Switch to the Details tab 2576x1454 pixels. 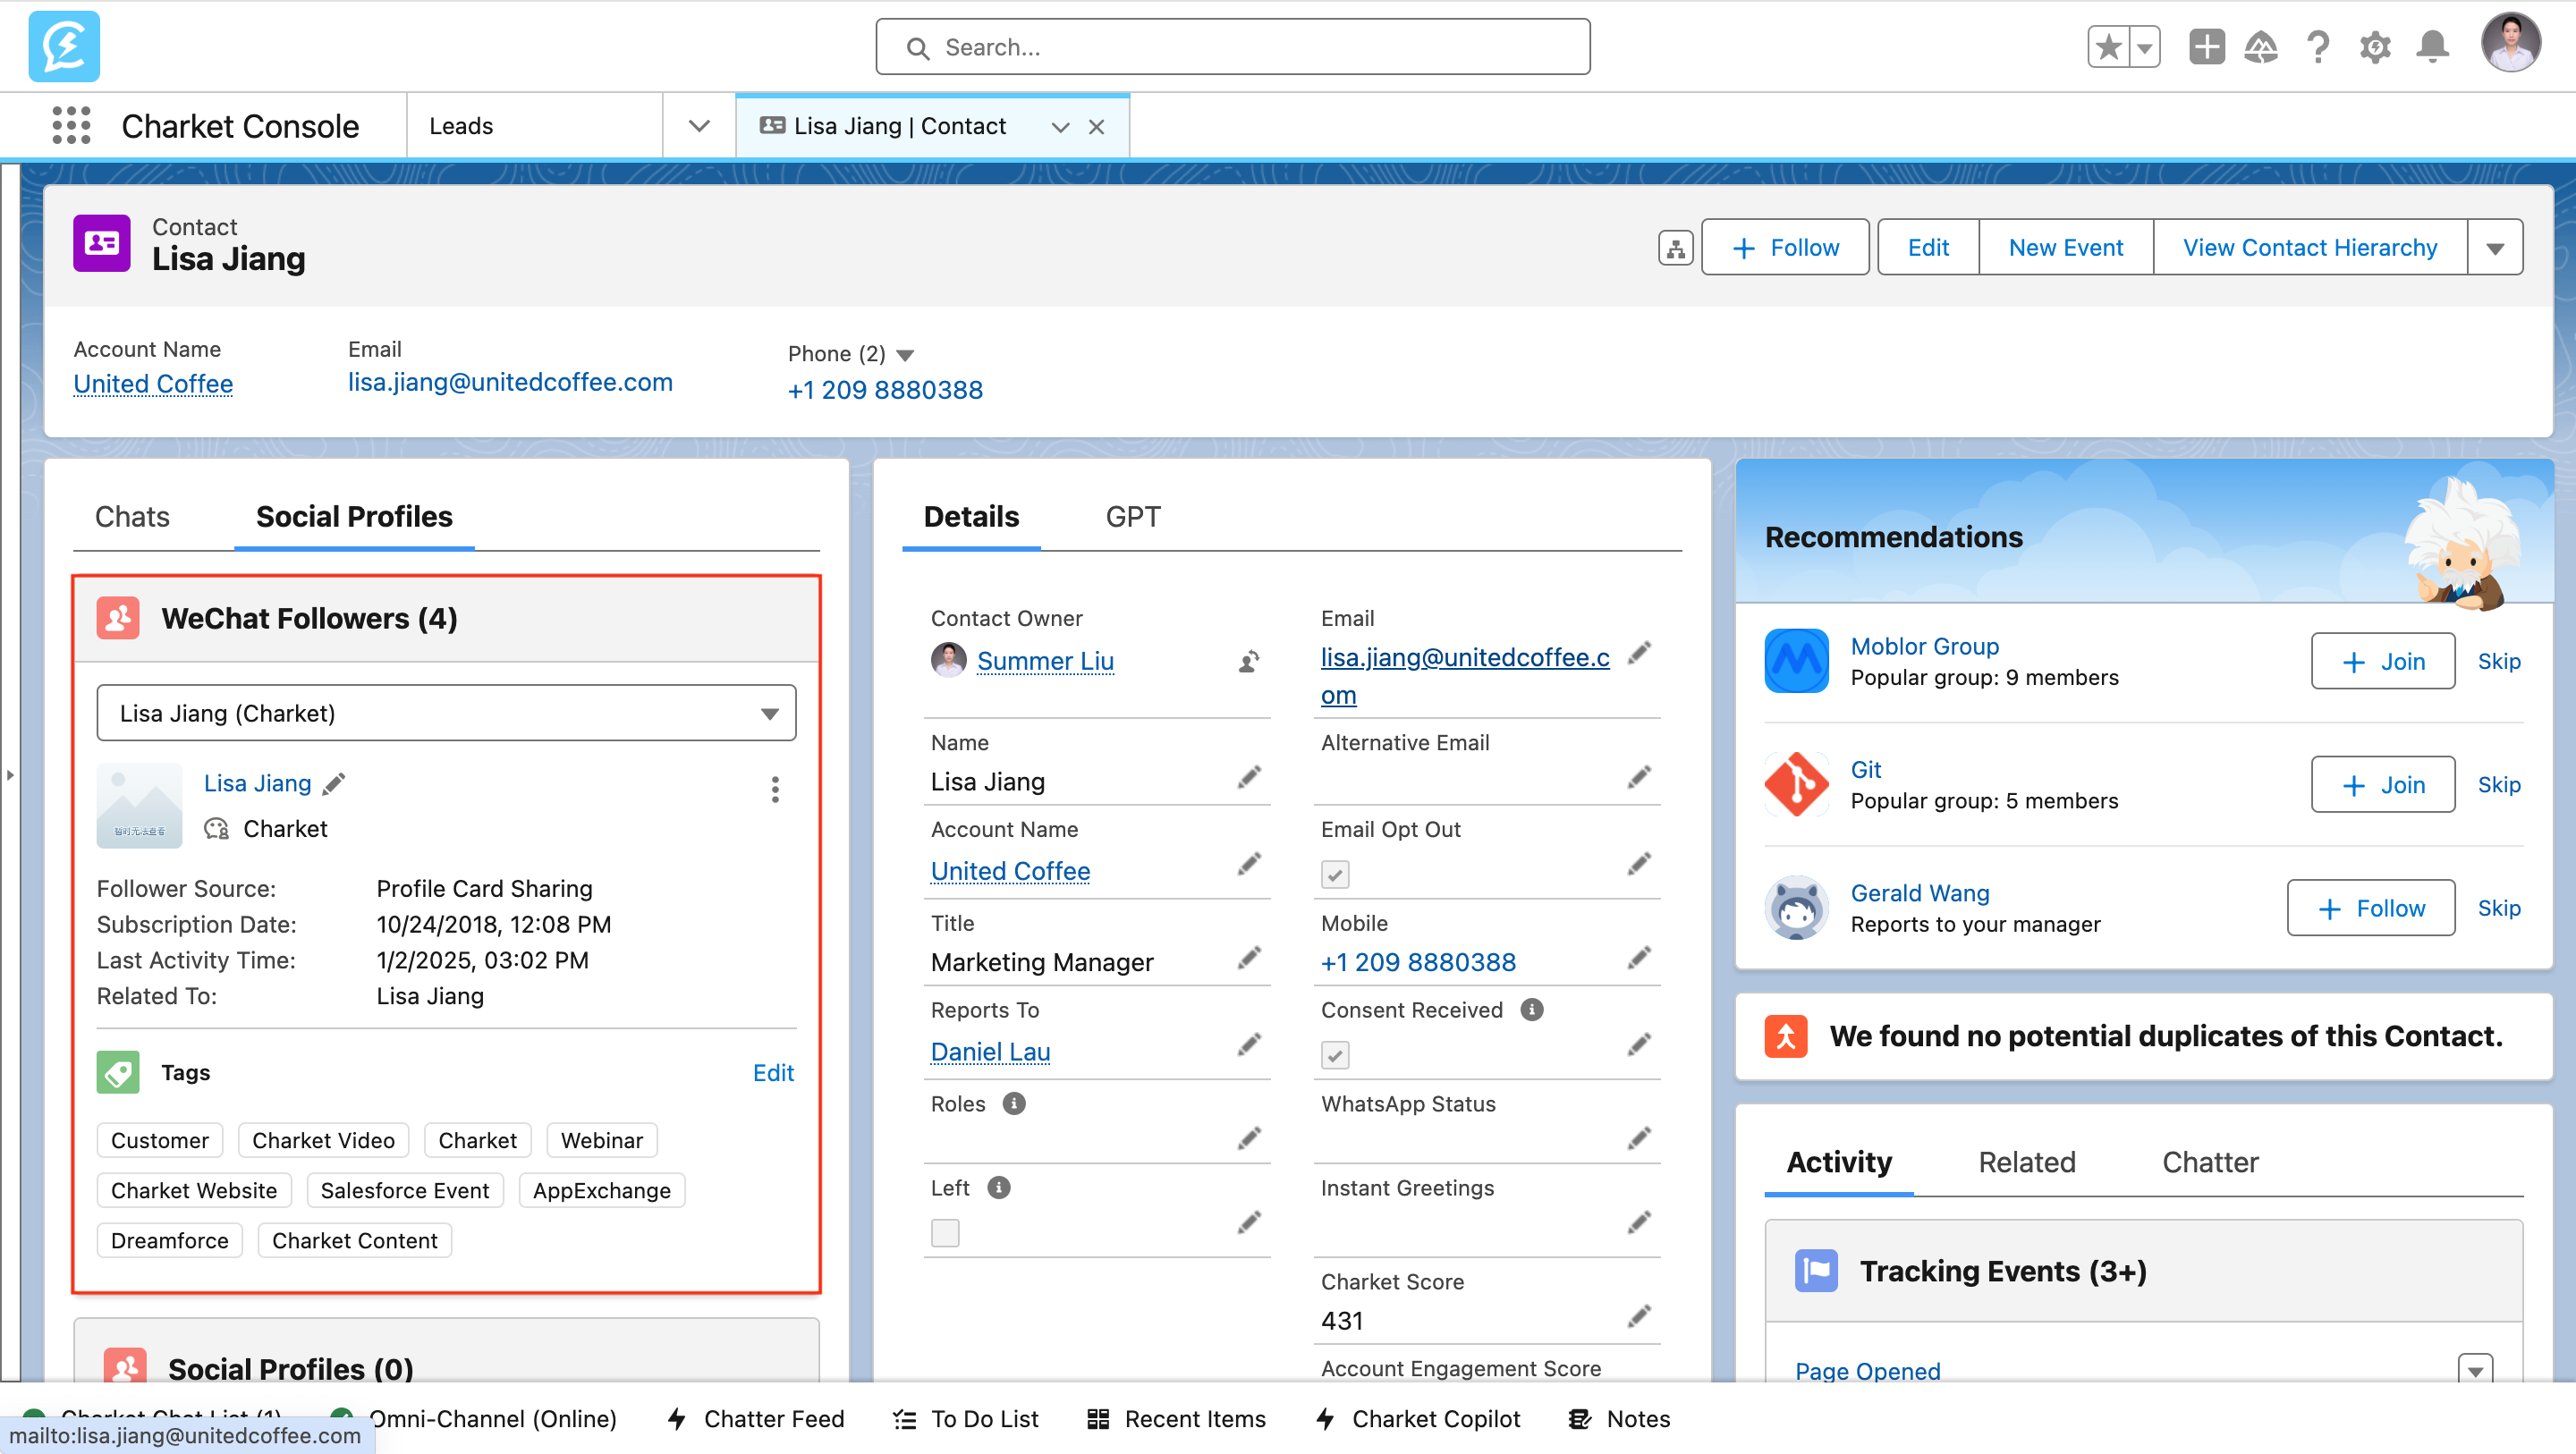point(971,517)
